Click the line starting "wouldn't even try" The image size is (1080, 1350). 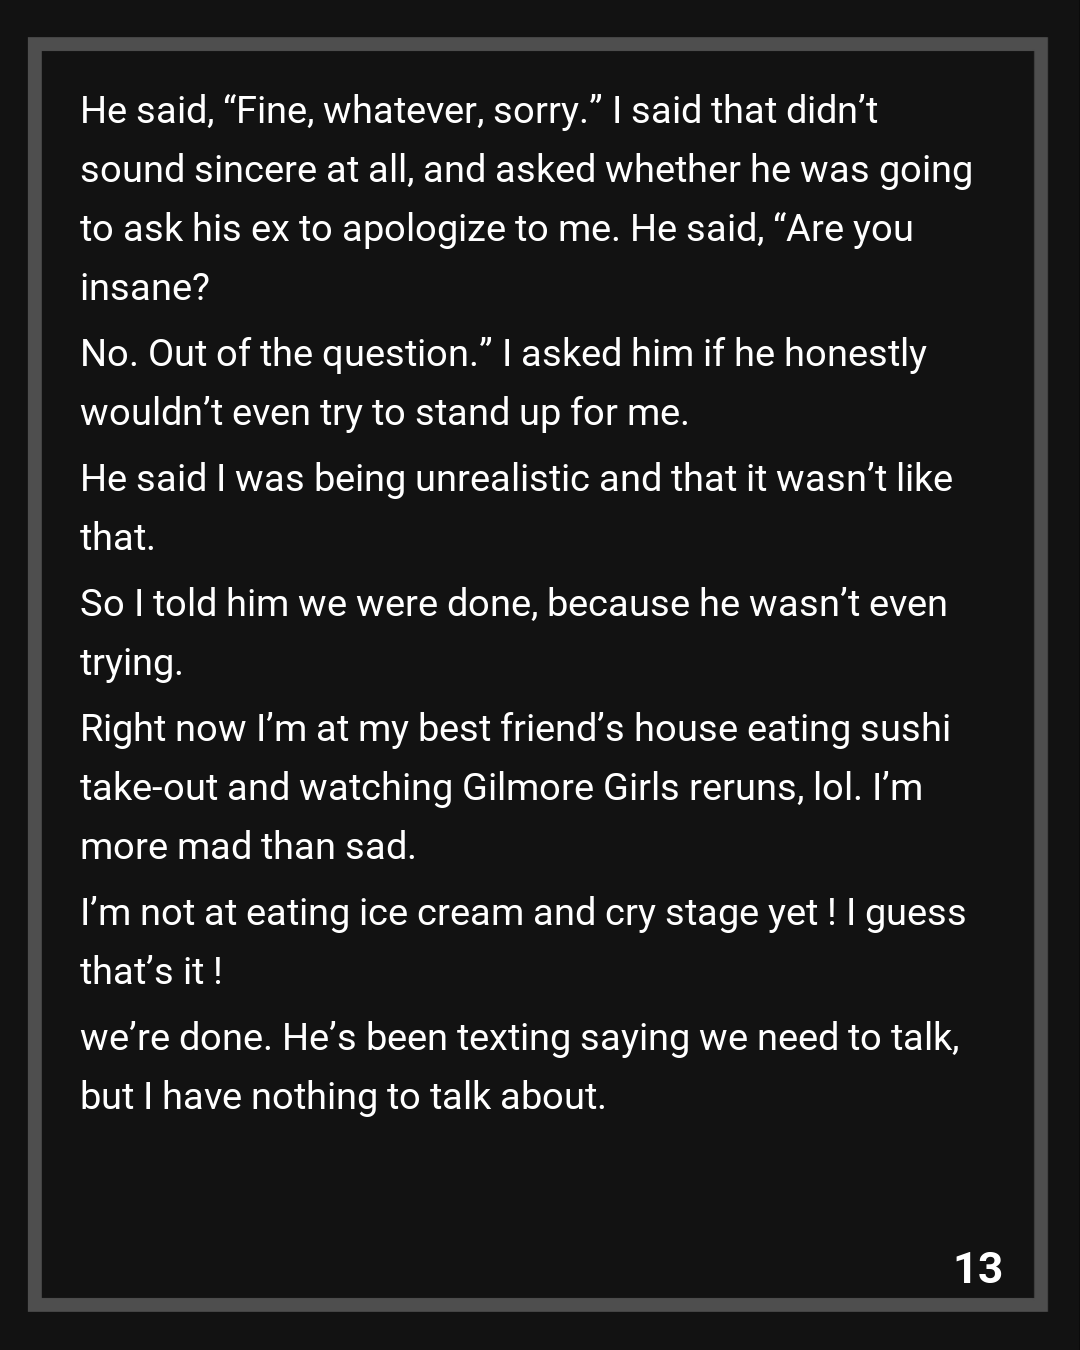pos(384,413)
